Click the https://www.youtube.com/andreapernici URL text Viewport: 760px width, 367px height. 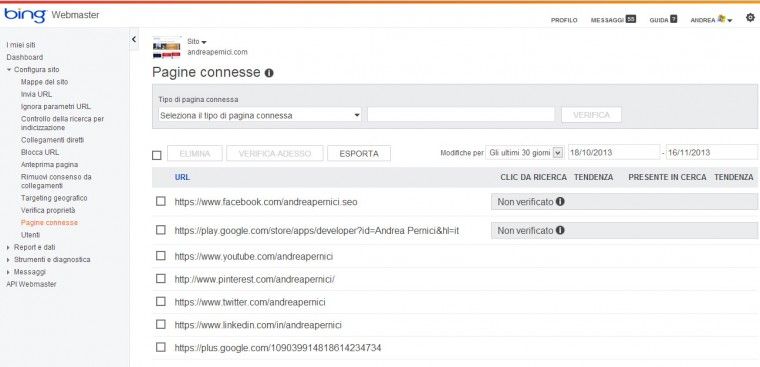click(x=254, y=256)
